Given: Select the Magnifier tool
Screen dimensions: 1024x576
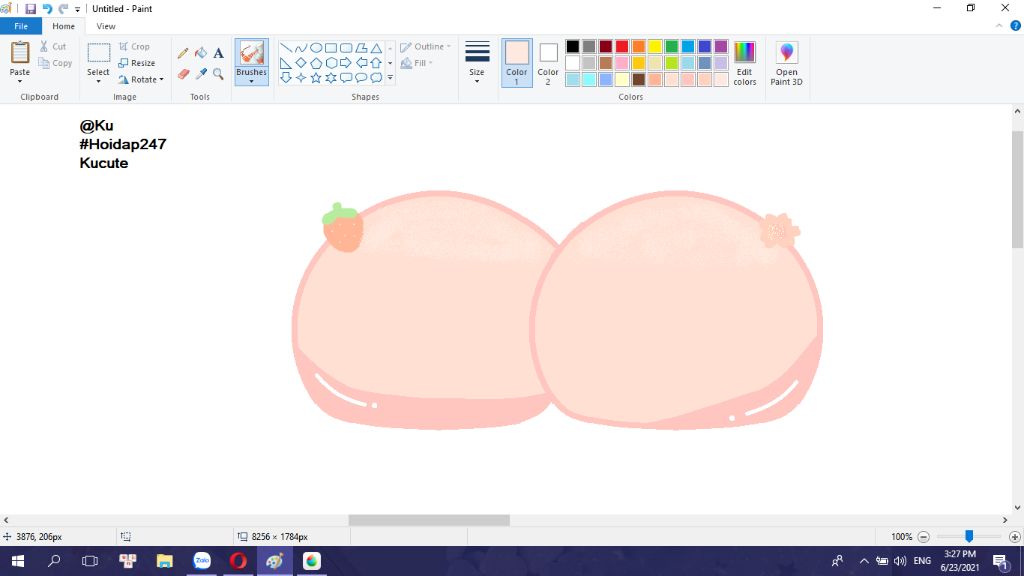Looking at the screenshot, I should 218,74.
